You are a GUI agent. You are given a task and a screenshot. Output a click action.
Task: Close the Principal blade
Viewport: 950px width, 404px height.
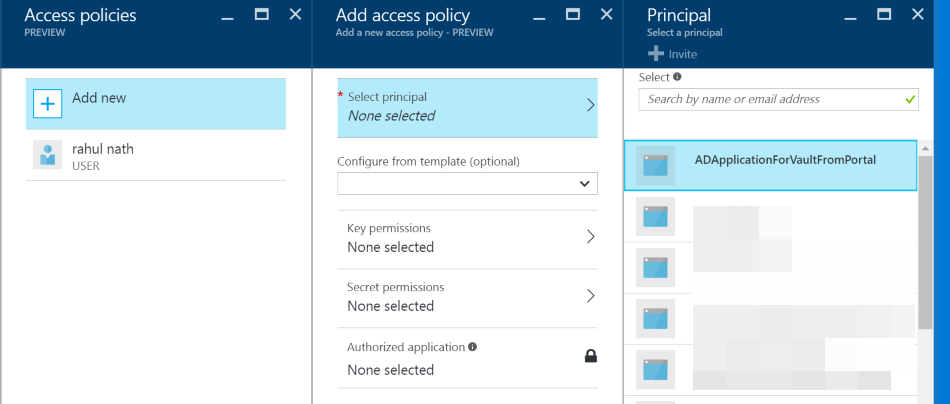[918, 15]
